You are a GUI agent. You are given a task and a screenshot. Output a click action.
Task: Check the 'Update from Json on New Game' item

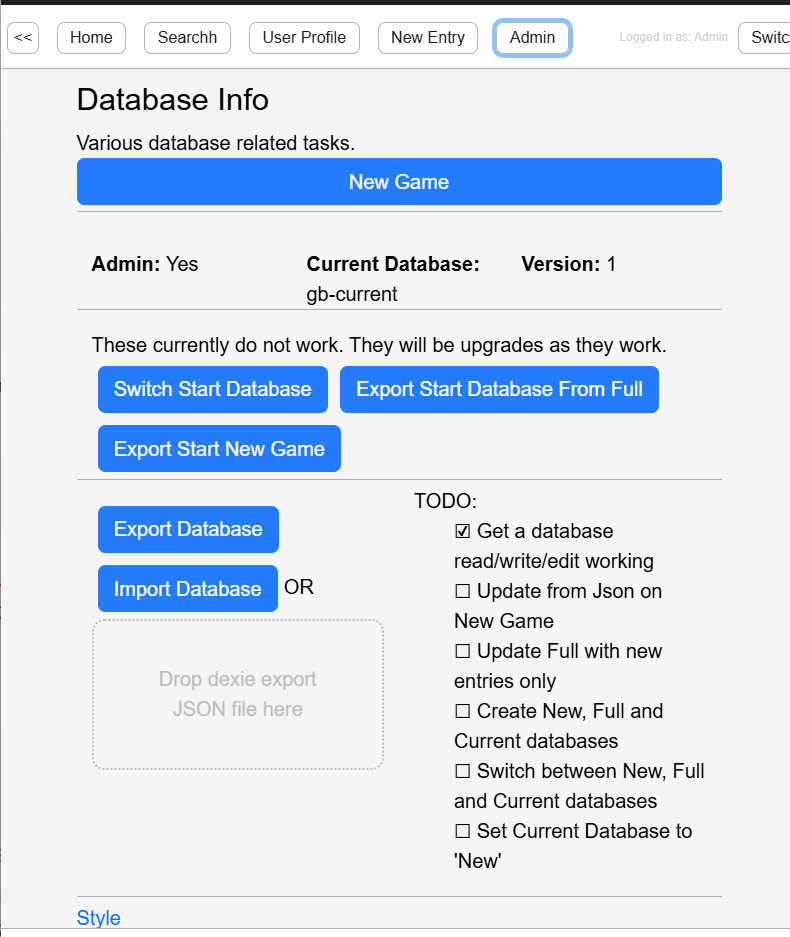[x=461, y=591]
